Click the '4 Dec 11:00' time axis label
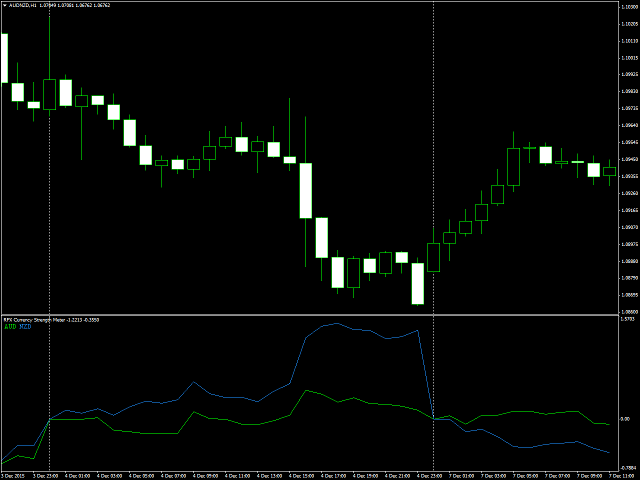 pos(238,476)
